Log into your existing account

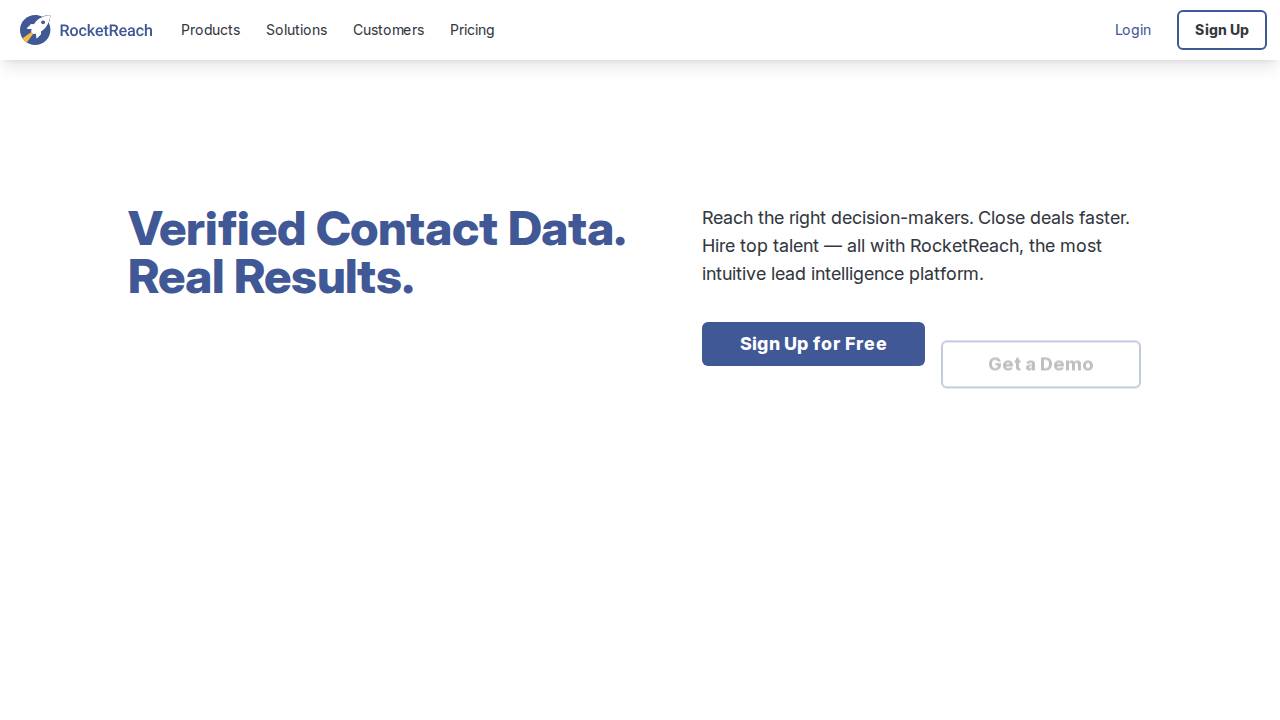pyautogui.click(x=1133, y=30)
